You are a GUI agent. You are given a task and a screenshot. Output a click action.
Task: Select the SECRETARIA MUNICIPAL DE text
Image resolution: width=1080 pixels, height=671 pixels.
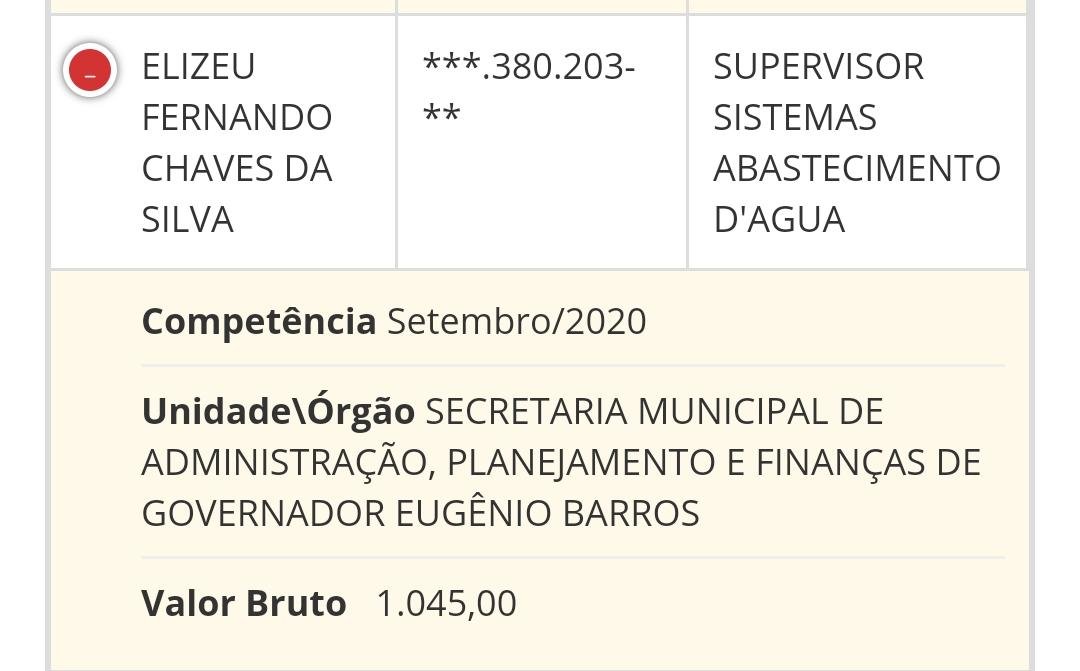point(654,412)
